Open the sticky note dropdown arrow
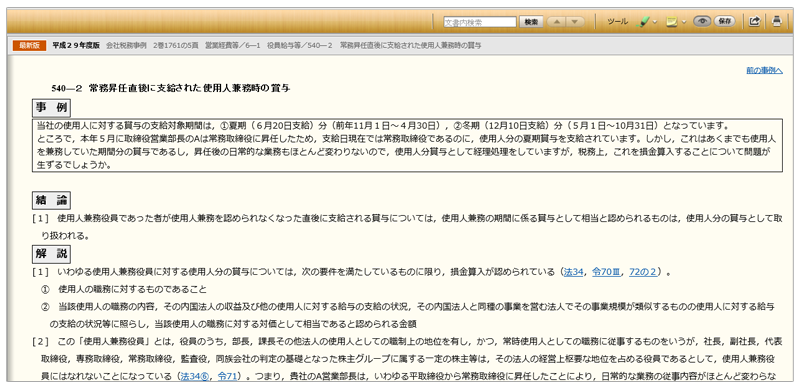Image resolution: width=800 pixels, height=390 pixels. click(684, 22)
